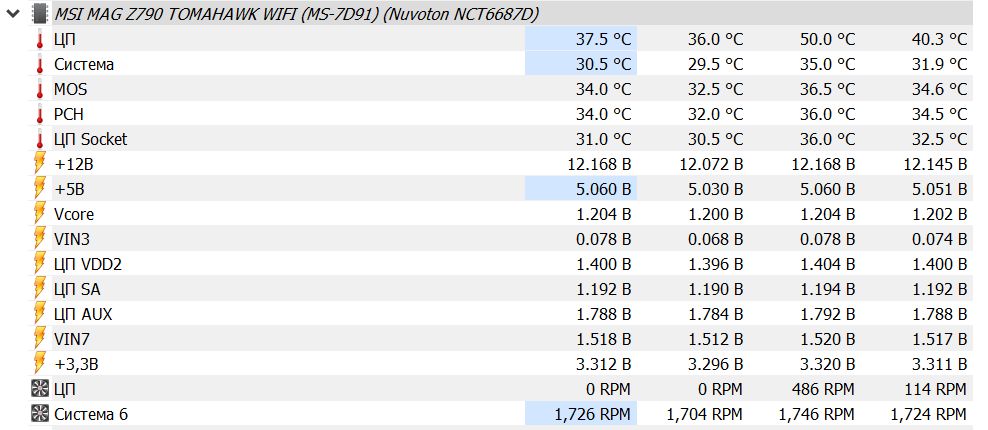Click the Система current value 30.5 °C
The height and width of the screenshot is (430, 988).
click(603, 64)
